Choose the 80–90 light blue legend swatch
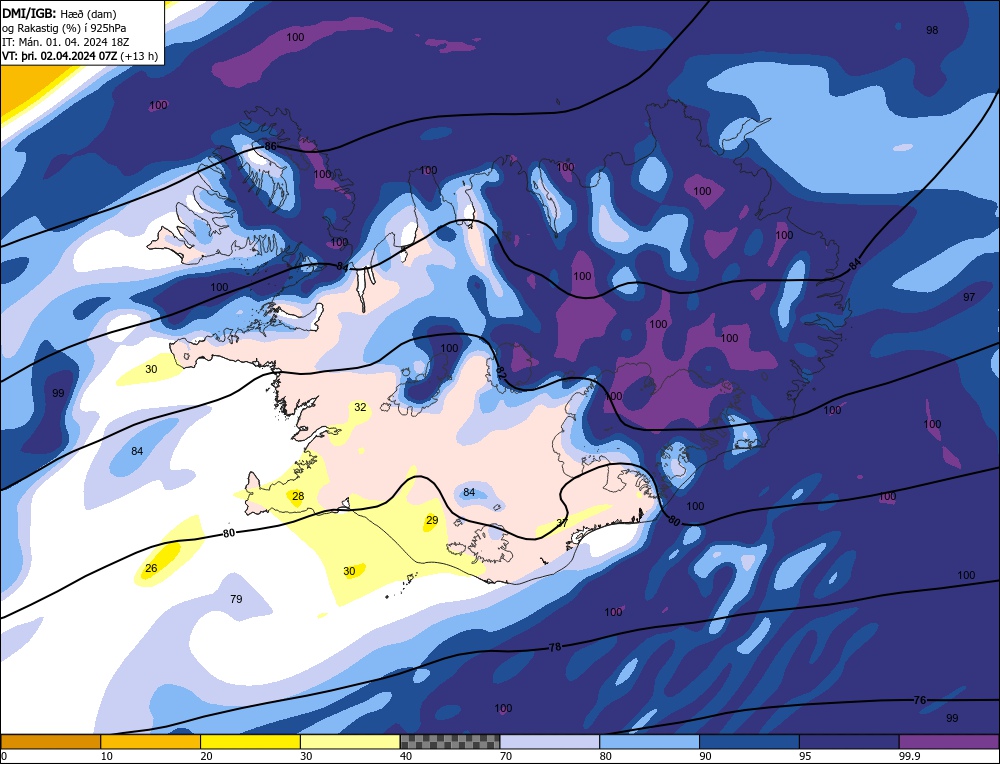1000x764 pixels. (x=649, y=742)
